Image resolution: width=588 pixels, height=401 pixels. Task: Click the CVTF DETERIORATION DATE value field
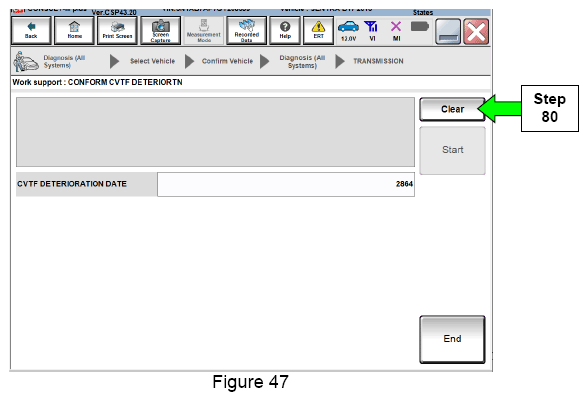286,184
